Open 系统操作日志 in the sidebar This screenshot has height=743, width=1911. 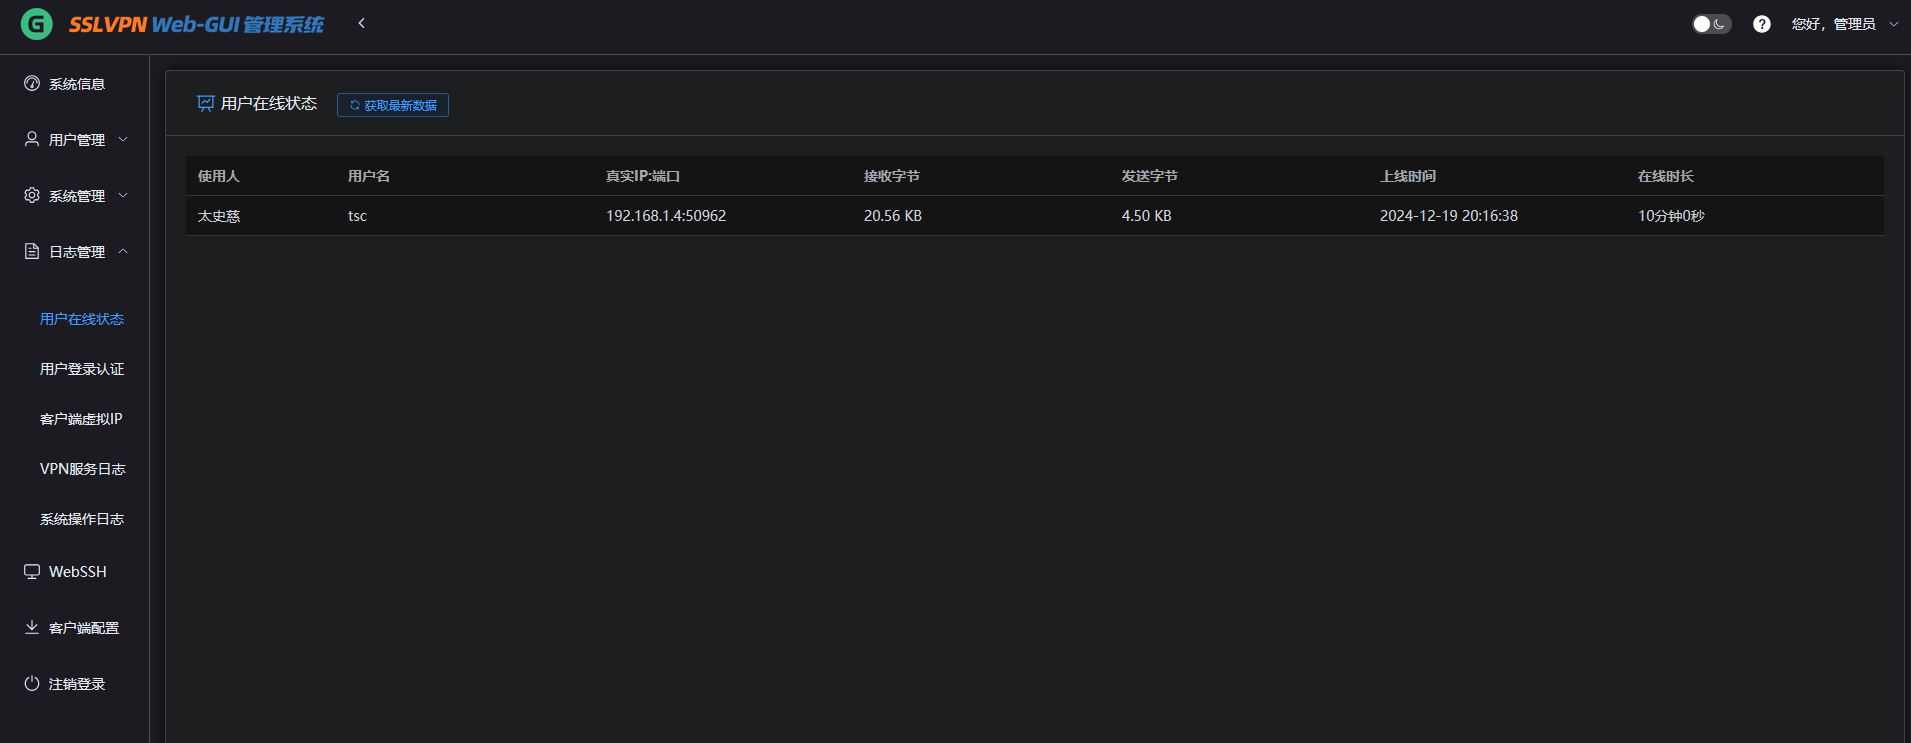coord(82,519)
